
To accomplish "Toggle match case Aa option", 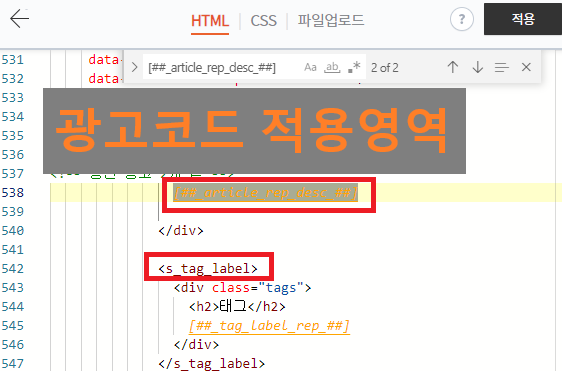I will 310,67.
